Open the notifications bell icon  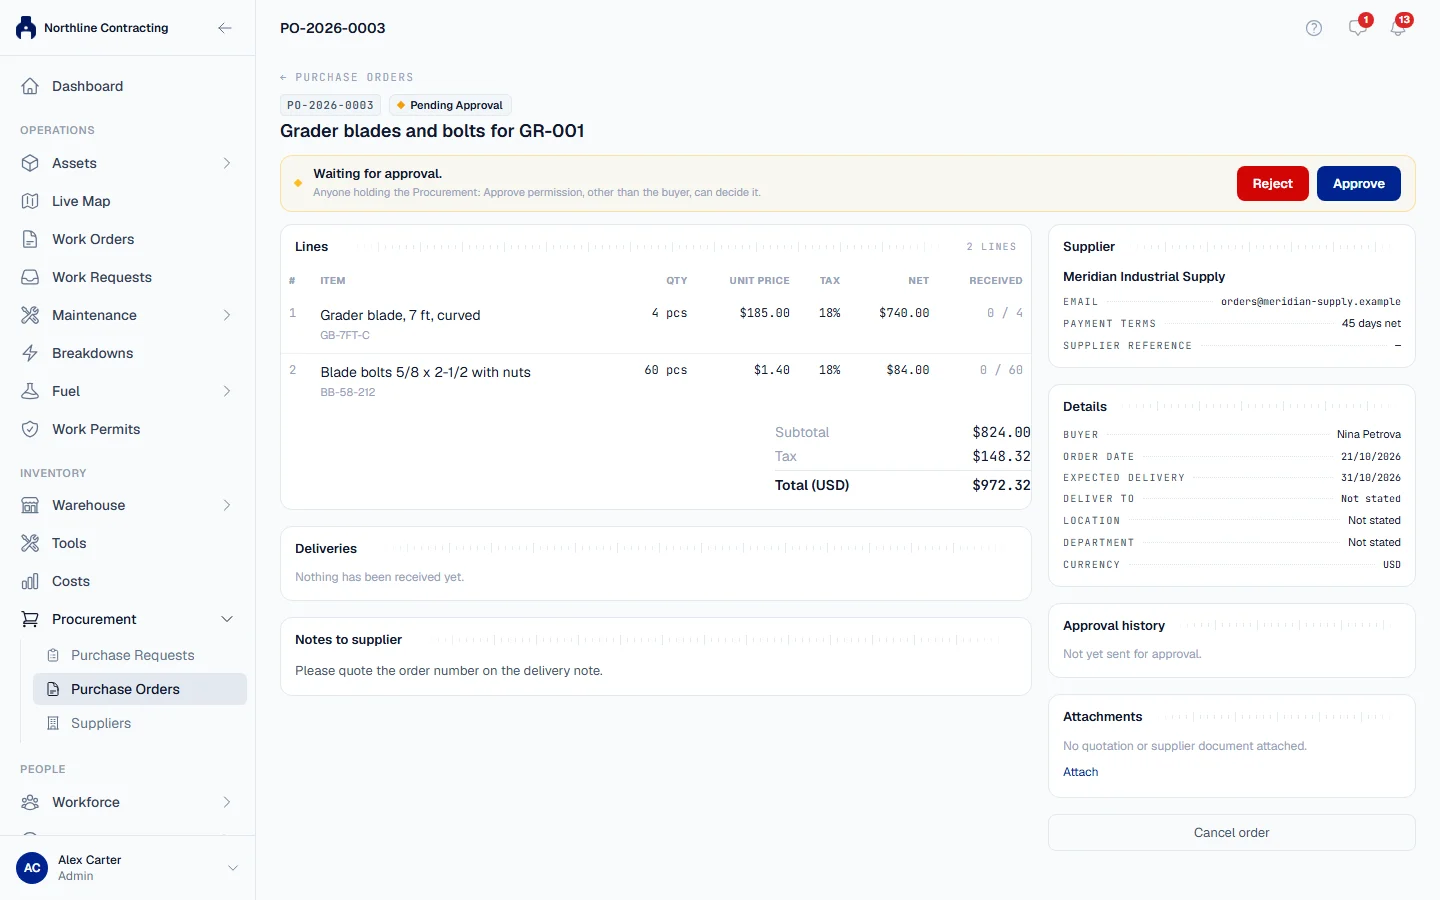(x=1398, y=27)
